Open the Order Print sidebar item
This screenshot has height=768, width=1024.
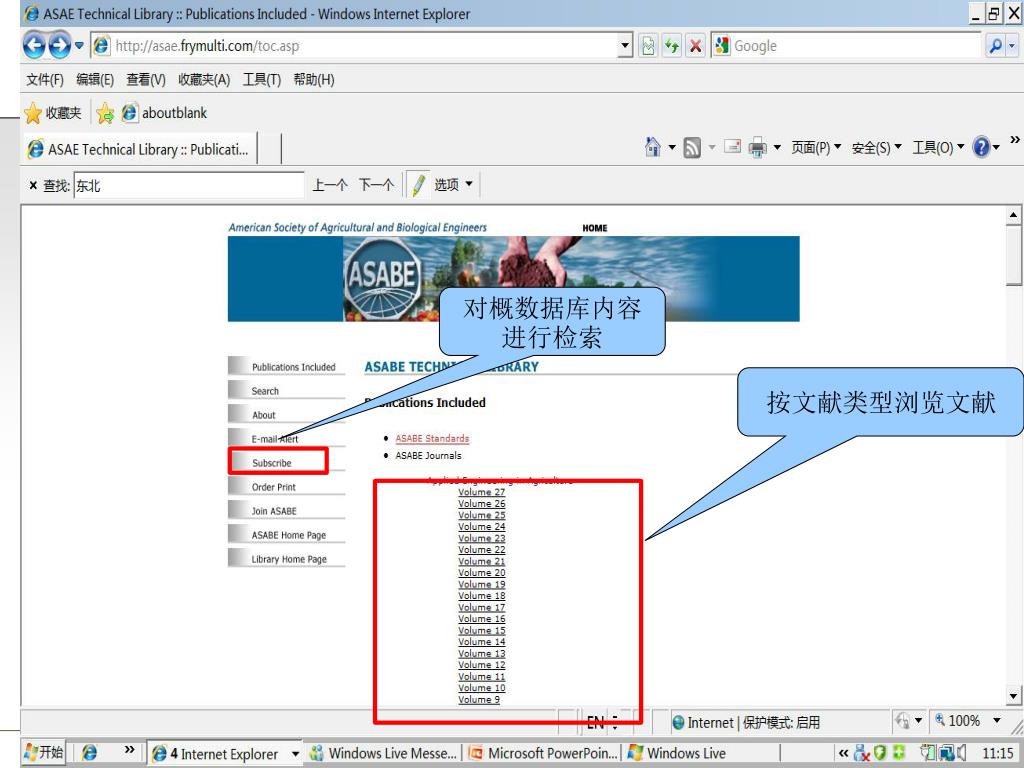286,487
